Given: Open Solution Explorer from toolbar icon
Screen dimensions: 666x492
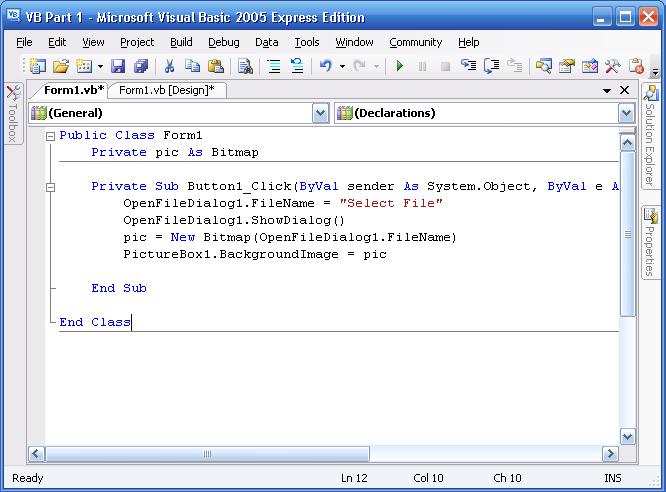Looking at the screenshot, I should pyautogui.click(x=543, y=66).
